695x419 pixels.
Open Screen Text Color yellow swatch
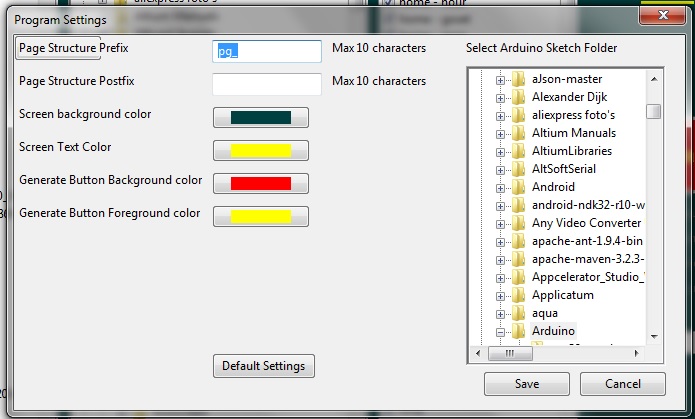(x=261, y=150)
